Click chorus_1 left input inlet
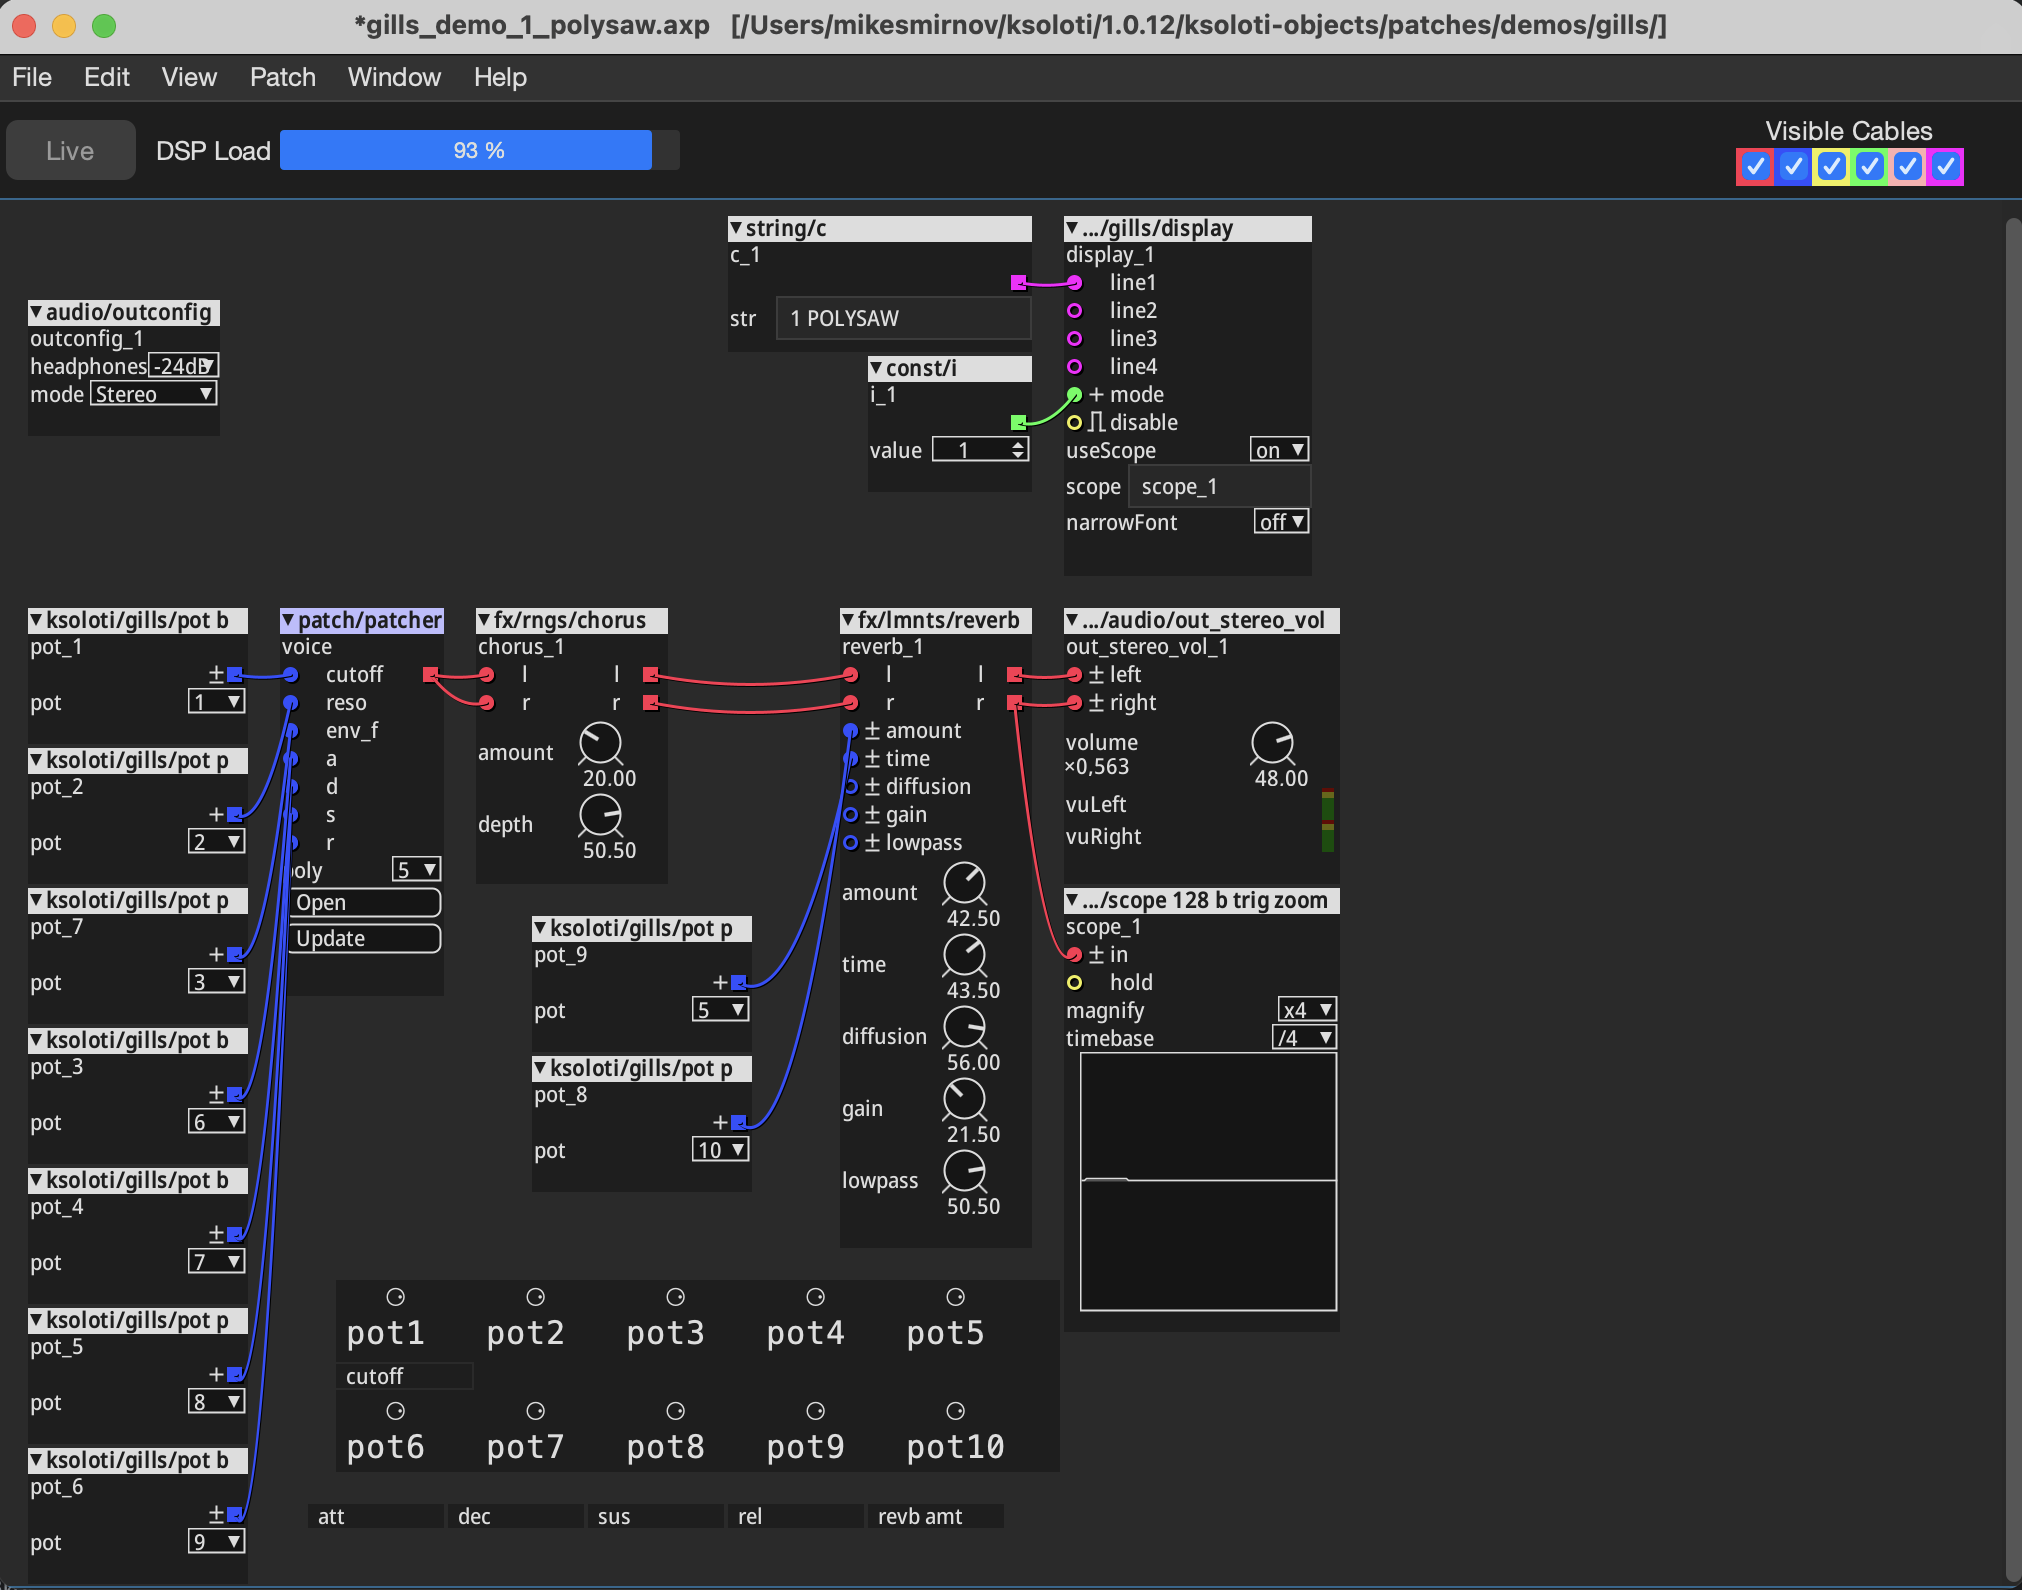Screen dimensions: 2022x1590 coord(486,675)
